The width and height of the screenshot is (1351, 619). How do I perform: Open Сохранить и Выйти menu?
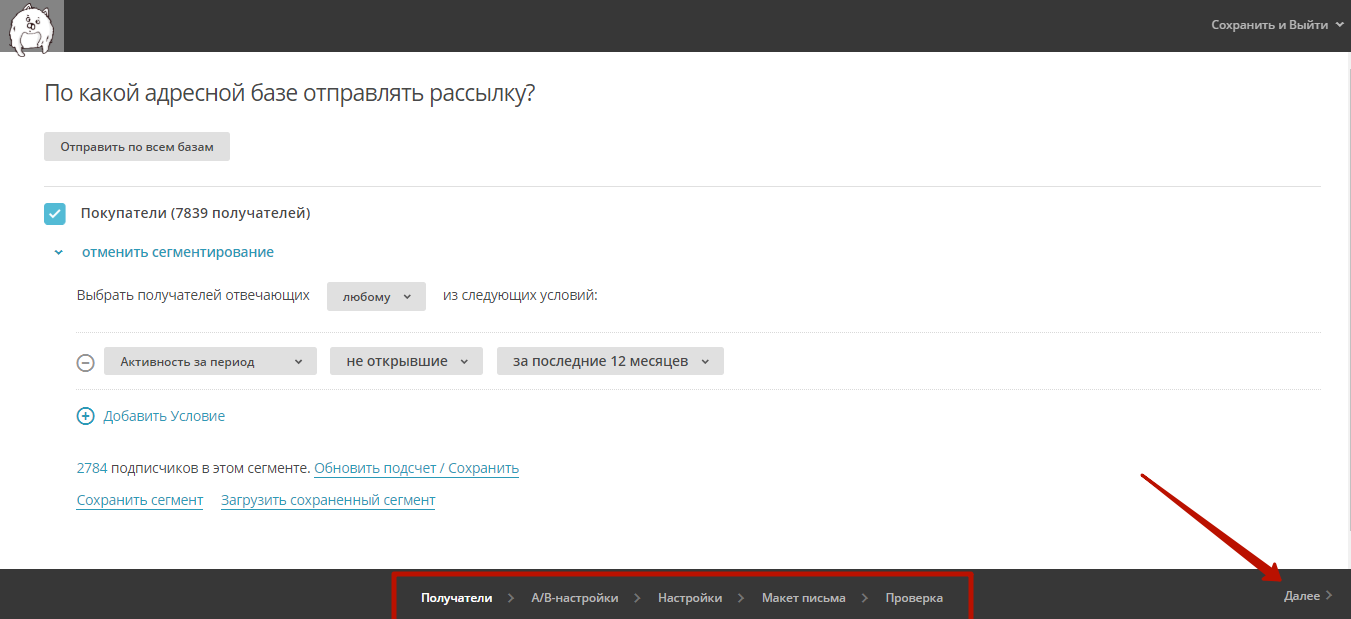click(1276, 25)
